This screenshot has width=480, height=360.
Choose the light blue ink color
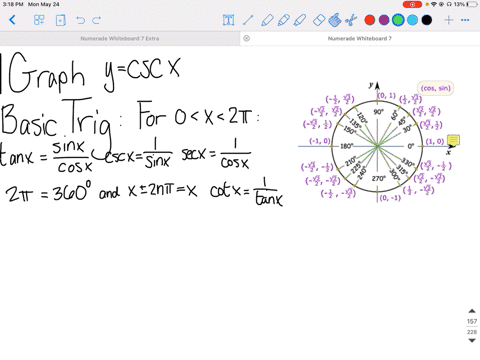412,20
